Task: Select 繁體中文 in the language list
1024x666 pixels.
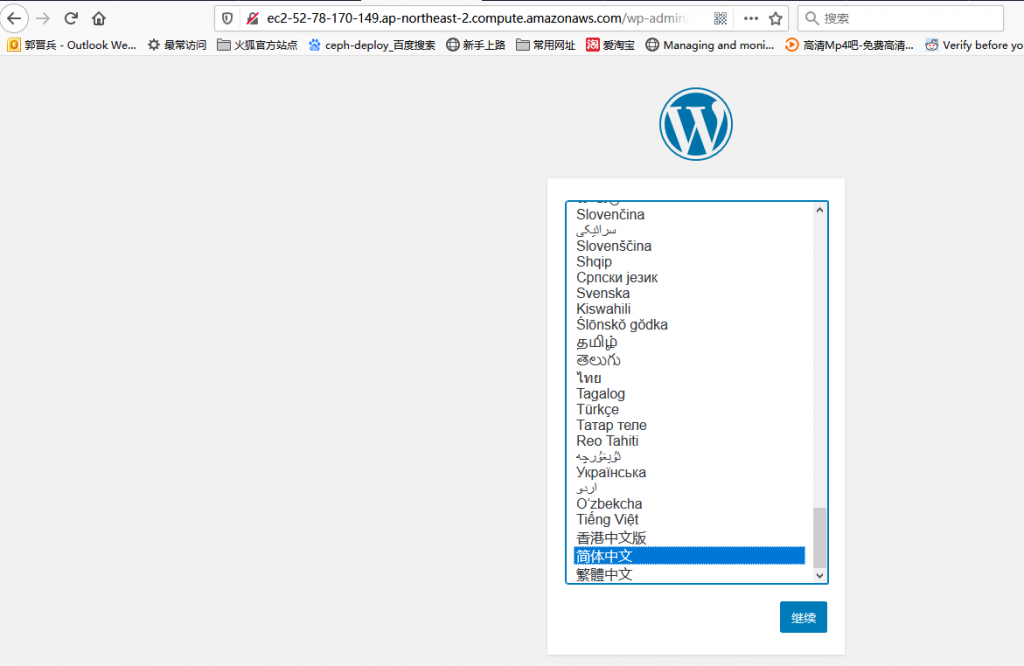Action: point(690,574)
